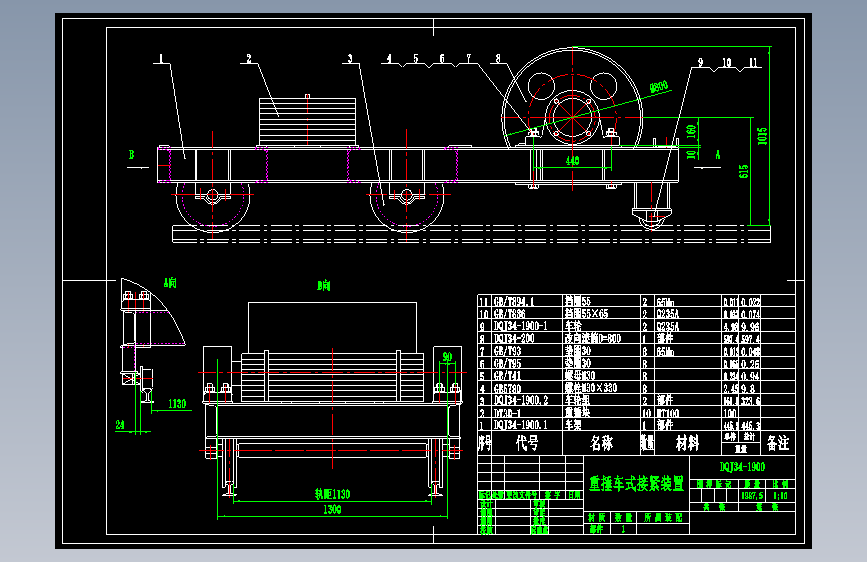Image resolution: width=867 pixels, height=562 pixels.
Task: Click the 1987.5 weight value
Action: [753, 496]
